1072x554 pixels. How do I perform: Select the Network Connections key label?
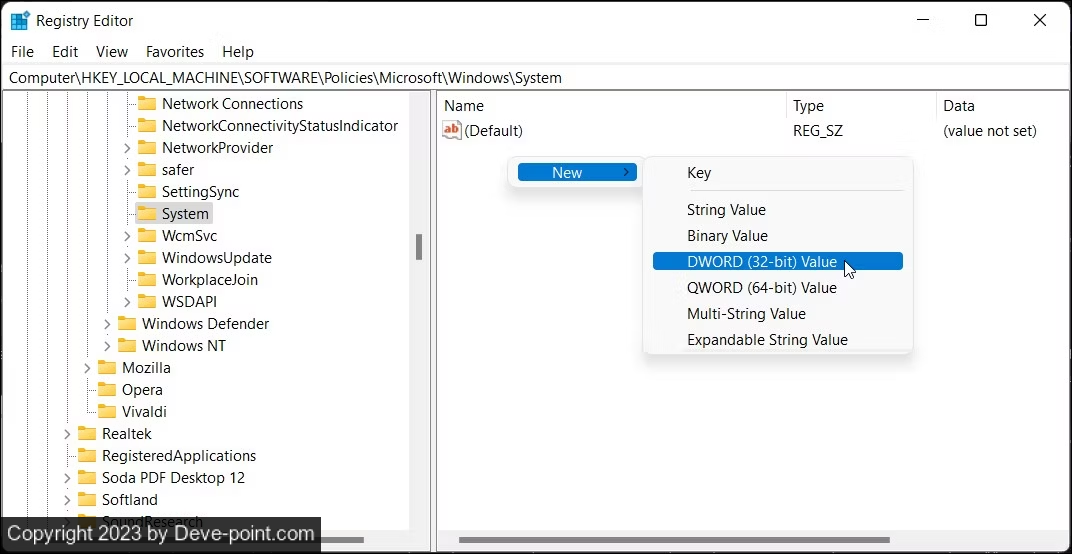[232, 104]
